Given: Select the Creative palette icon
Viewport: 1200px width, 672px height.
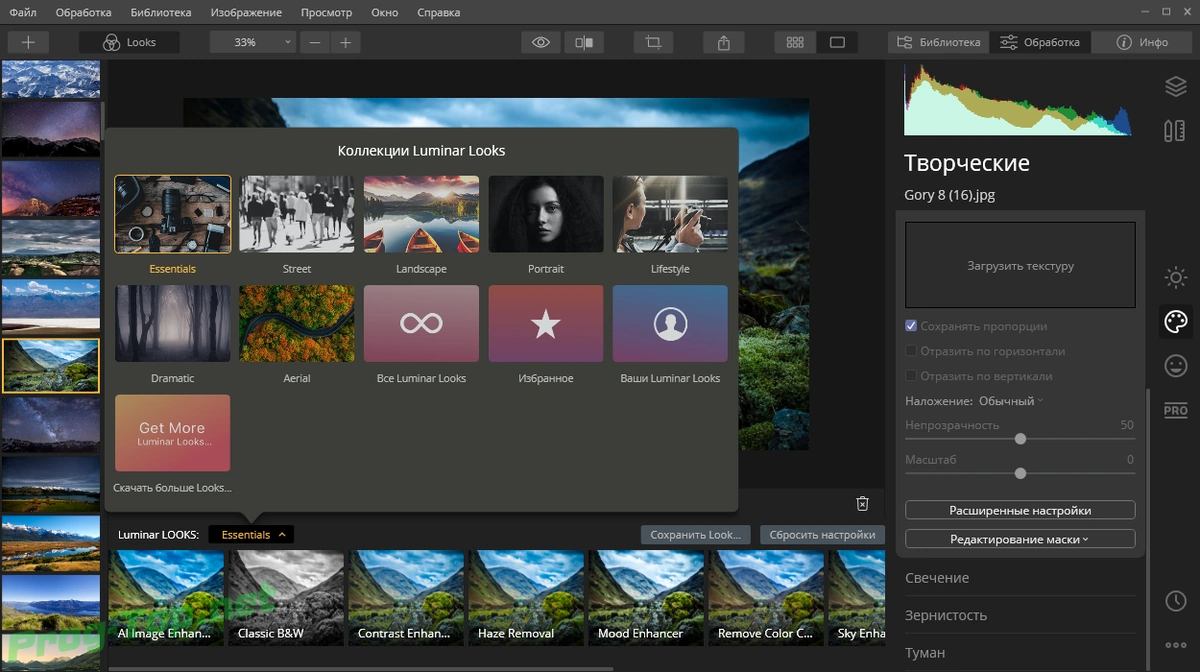Looking at the screenshot, I should point(1175,321).
